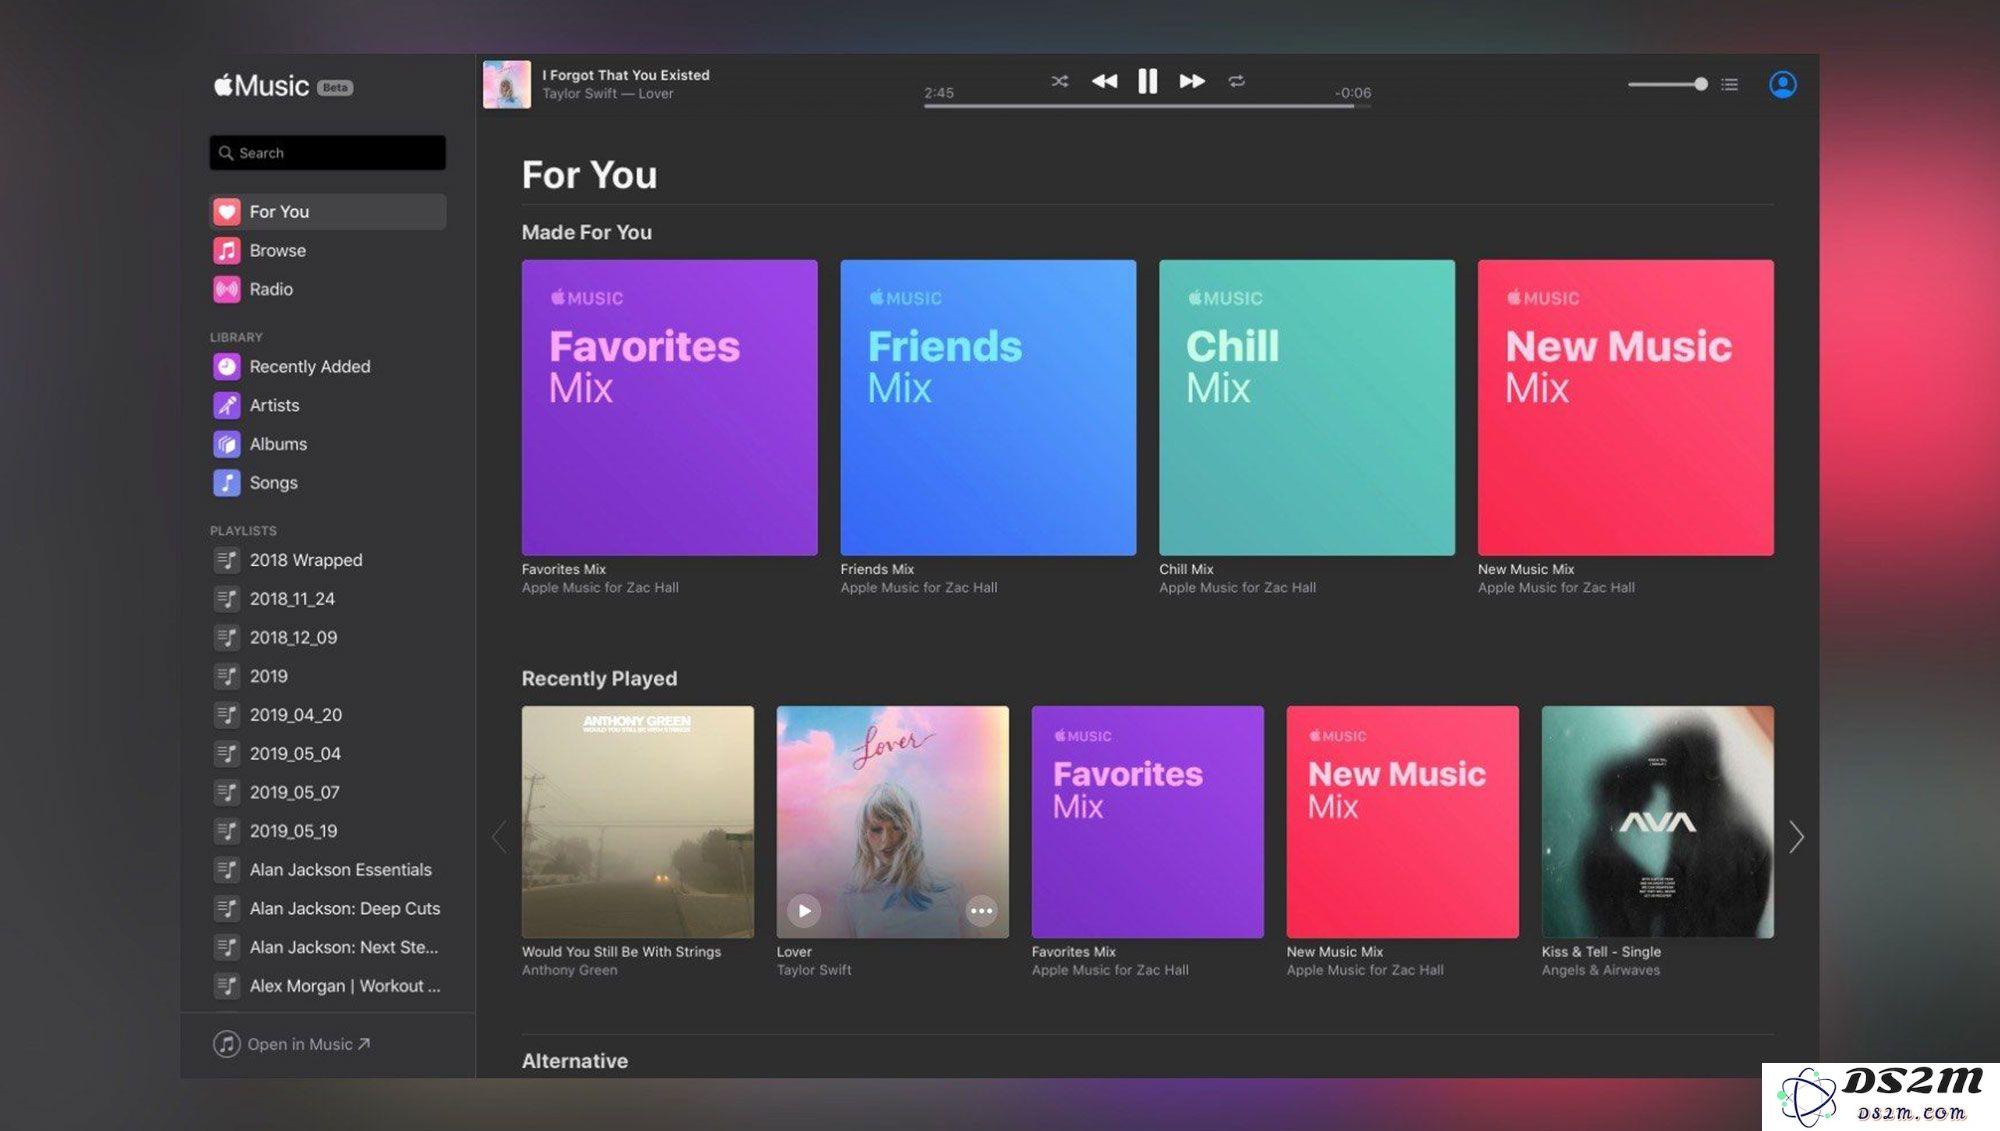Open New Music Mix in Made For You
This screenshot has height=1131, width=2000.
1626,408
